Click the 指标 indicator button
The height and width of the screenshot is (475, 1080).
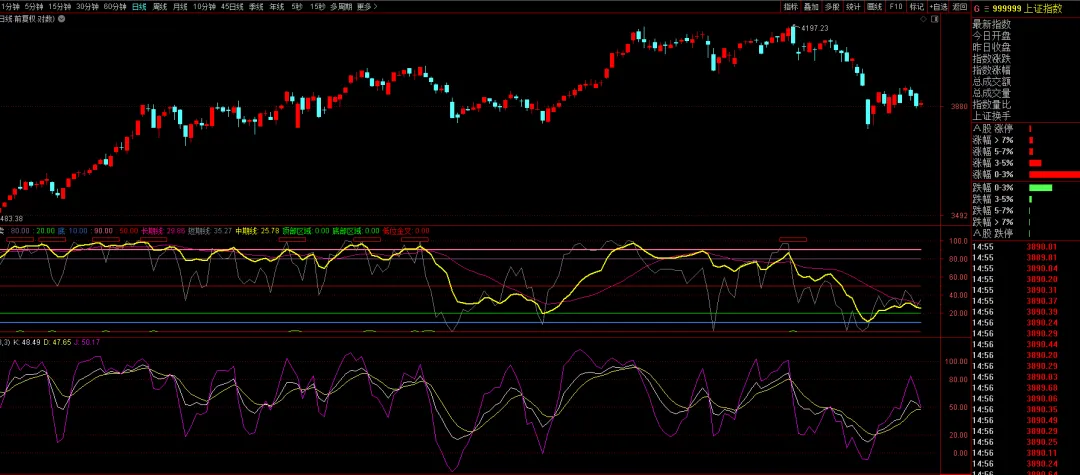[x=791, y=6]
